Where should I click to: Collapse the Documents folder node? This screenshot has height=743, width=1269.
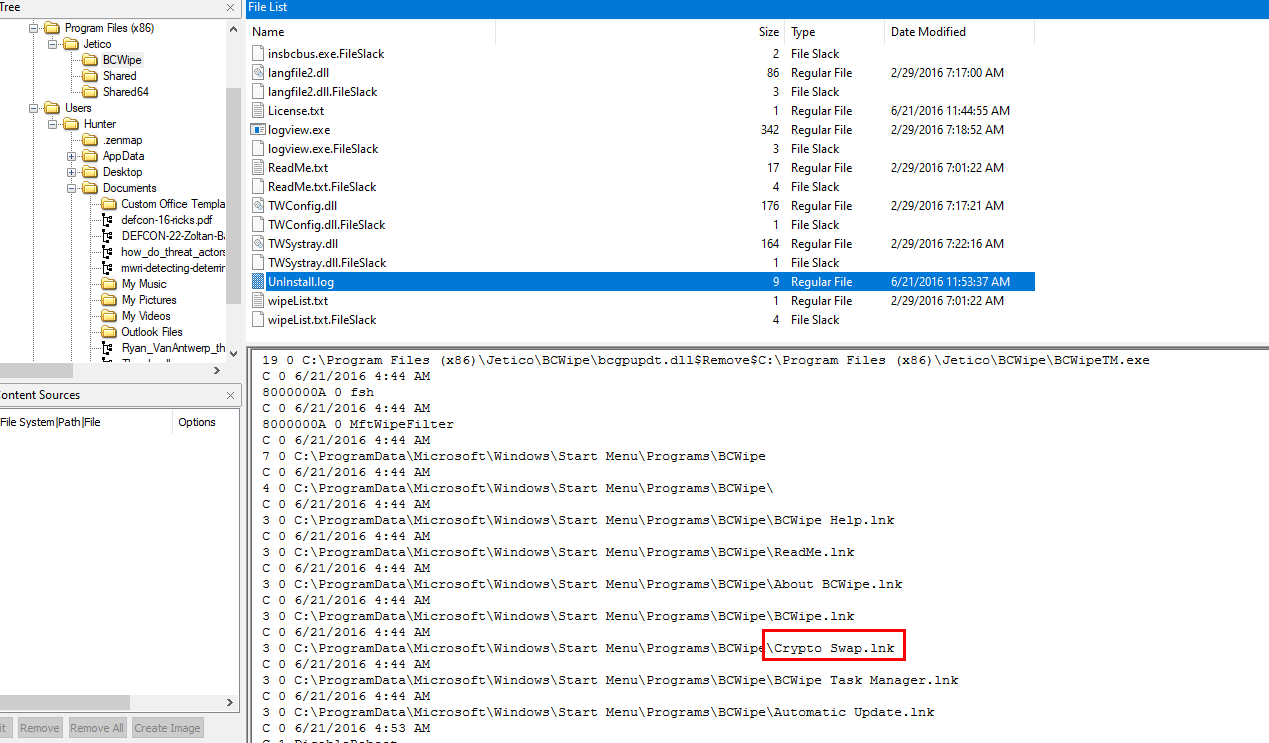(72, 188)
